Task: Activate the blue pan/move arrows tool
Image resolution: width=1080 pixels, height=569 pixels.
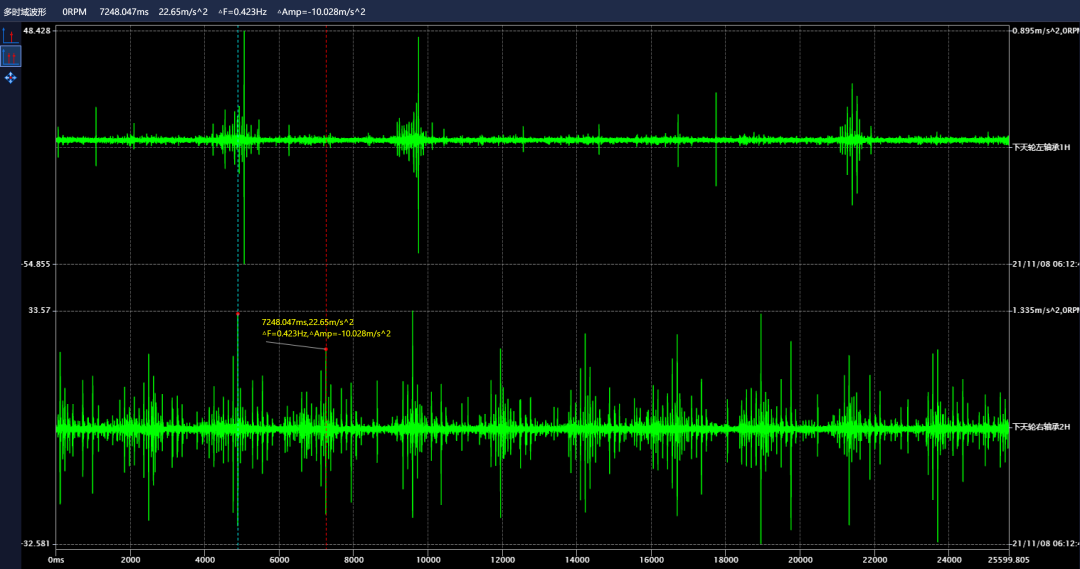Action: tap(10, 77)
